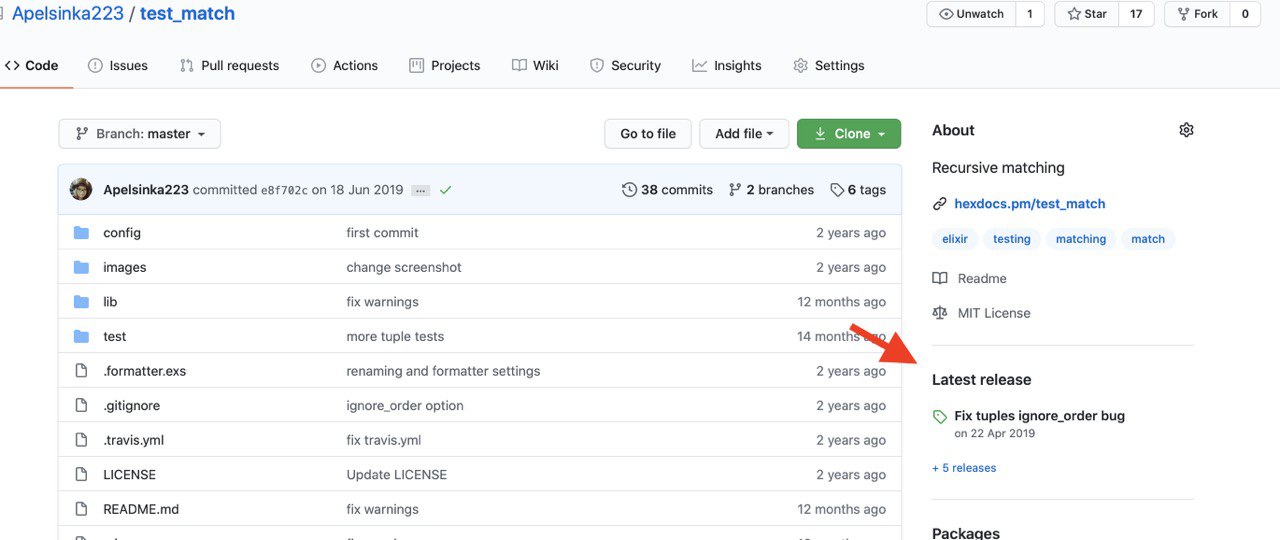Click the lib folder icon

81,302
